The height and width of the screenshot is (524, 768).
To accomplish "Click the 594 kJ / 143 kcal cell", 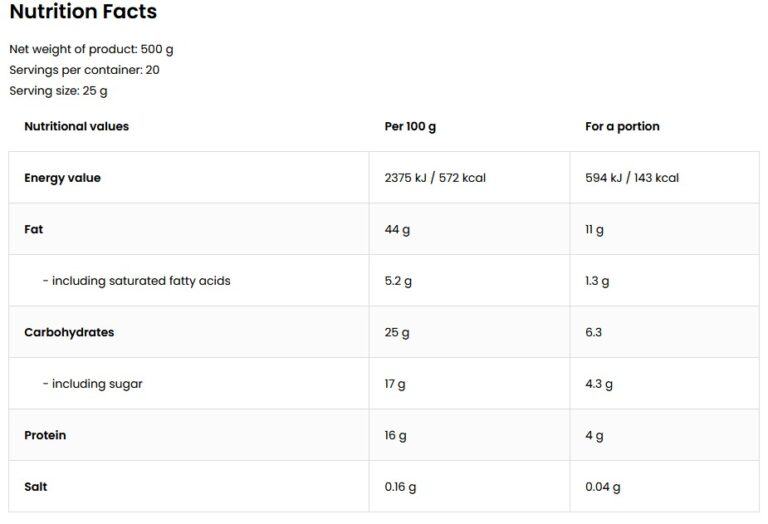I will click(x=632, y=178).
